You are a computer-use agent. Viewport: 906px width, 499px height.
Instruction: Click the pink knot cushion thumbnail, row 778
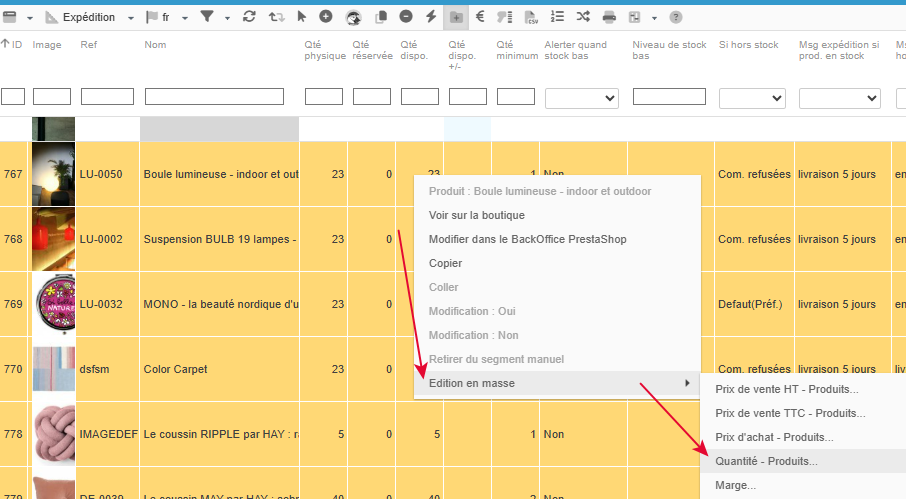pyautogui.click(x=53, y=434)
